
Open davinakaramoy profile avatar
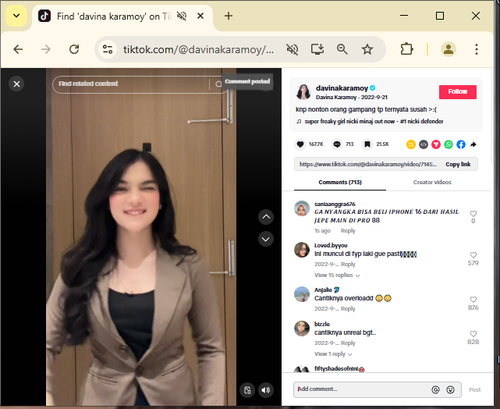303,92
